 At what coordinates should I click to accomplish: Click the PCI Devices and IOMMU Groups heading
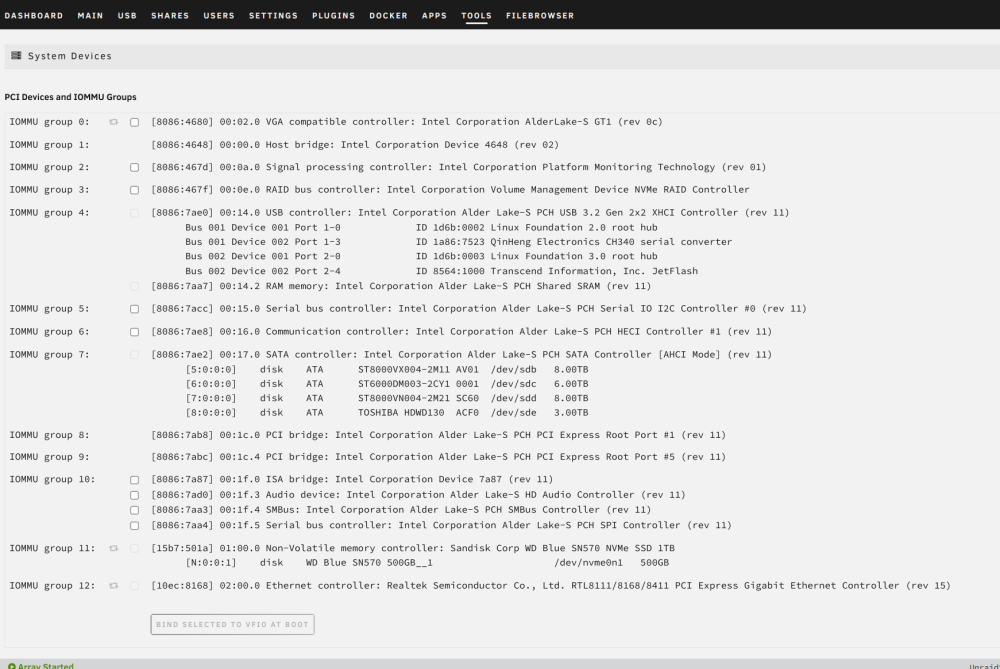[70, 97]
